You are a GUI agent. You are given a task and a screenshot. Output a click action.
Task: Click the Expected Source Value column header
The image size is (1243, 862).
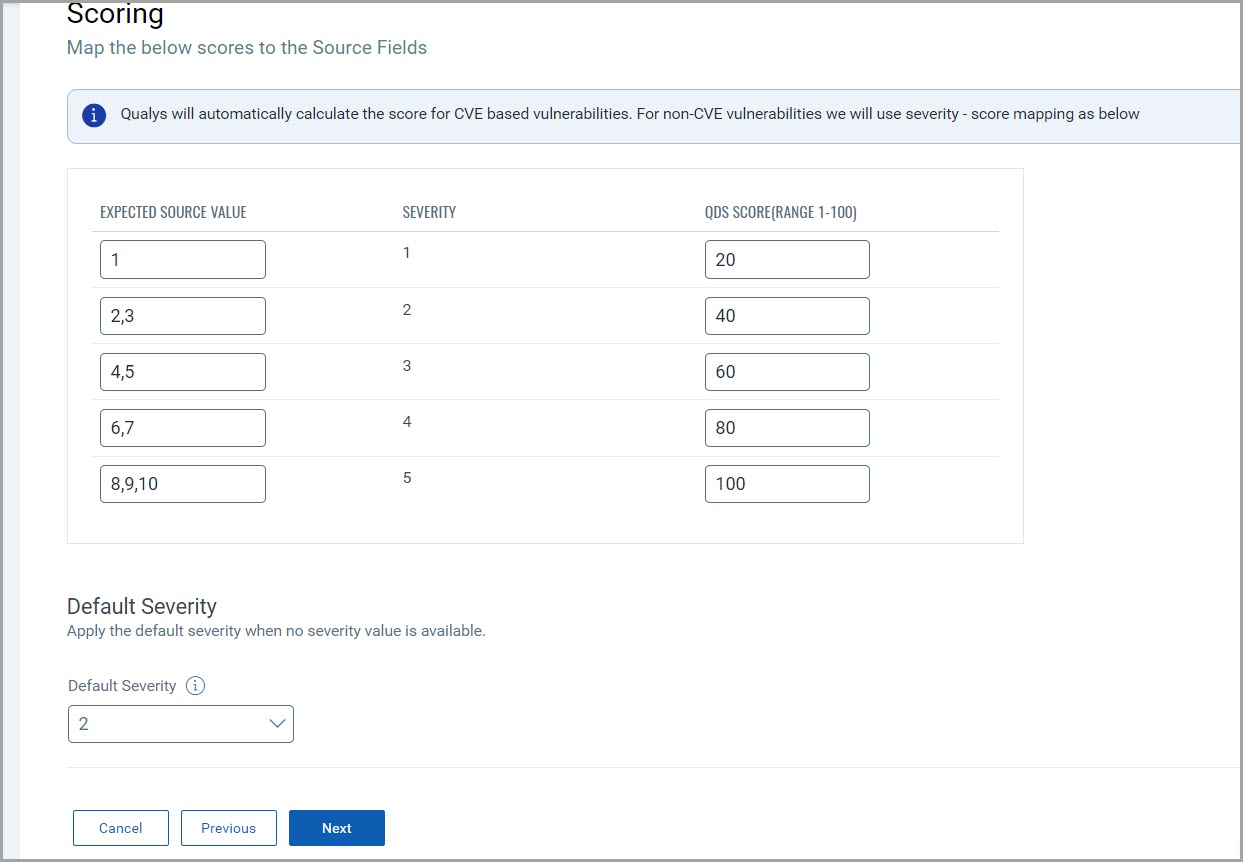(173, 212)
